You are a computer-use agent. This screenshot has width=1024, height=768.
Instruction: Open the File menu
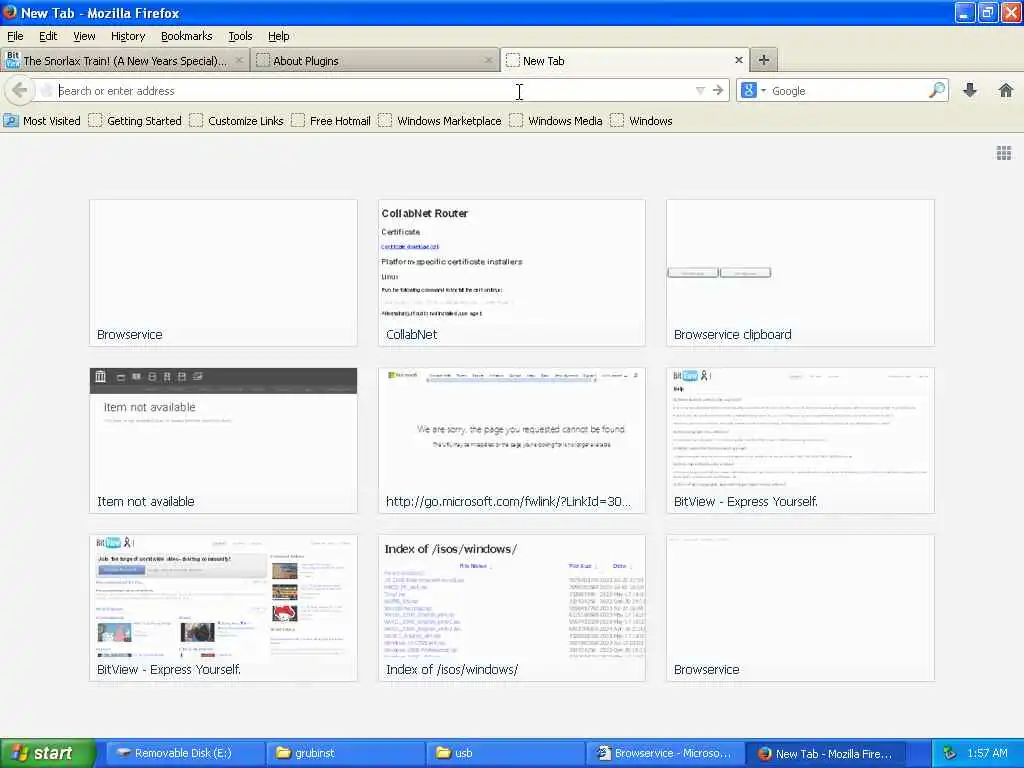pyautogui.click(x=15, y=36)
